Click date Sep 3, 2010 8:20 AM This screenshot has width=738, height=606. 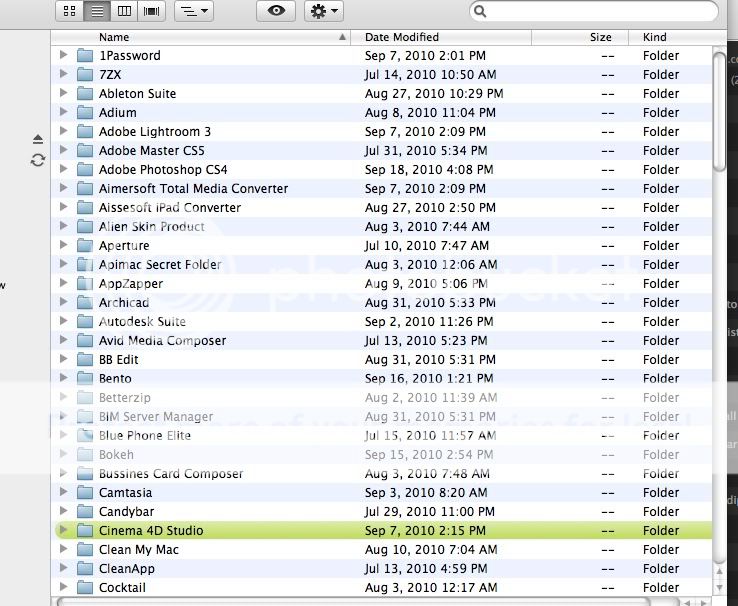[426, 493]
